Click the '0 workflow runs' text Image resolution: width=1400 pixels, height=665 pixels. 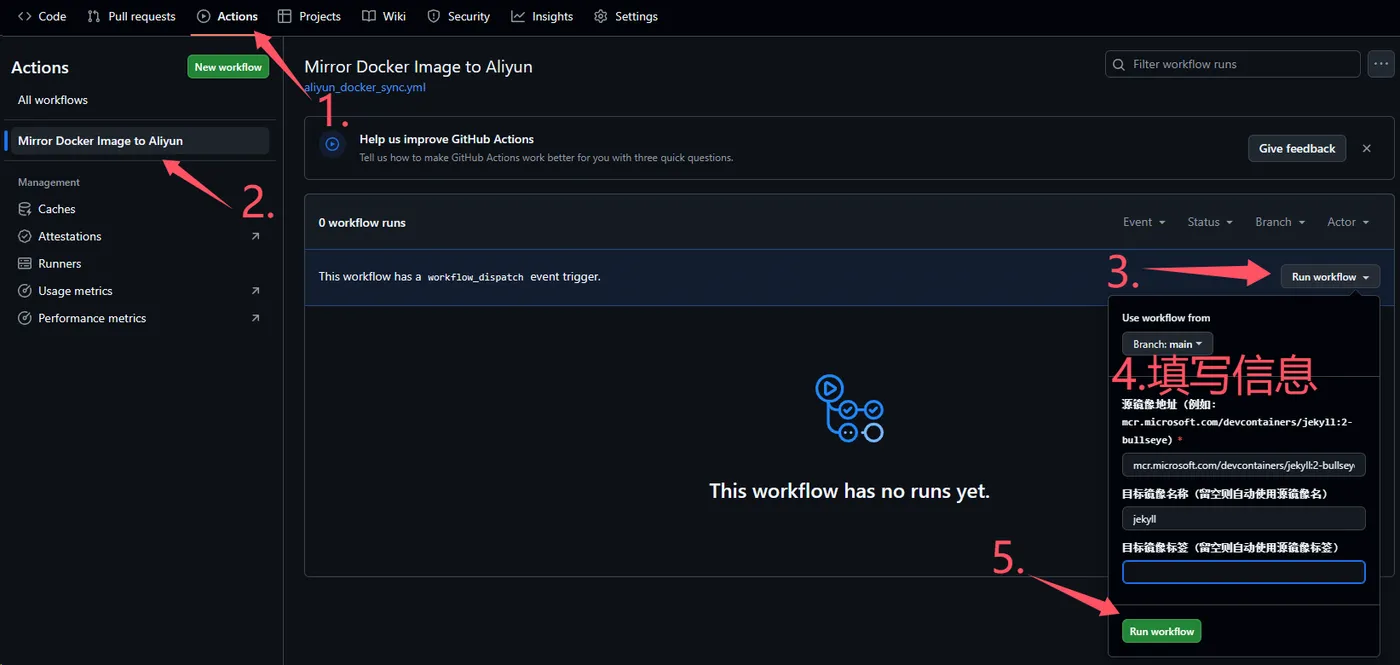point(362,222)
